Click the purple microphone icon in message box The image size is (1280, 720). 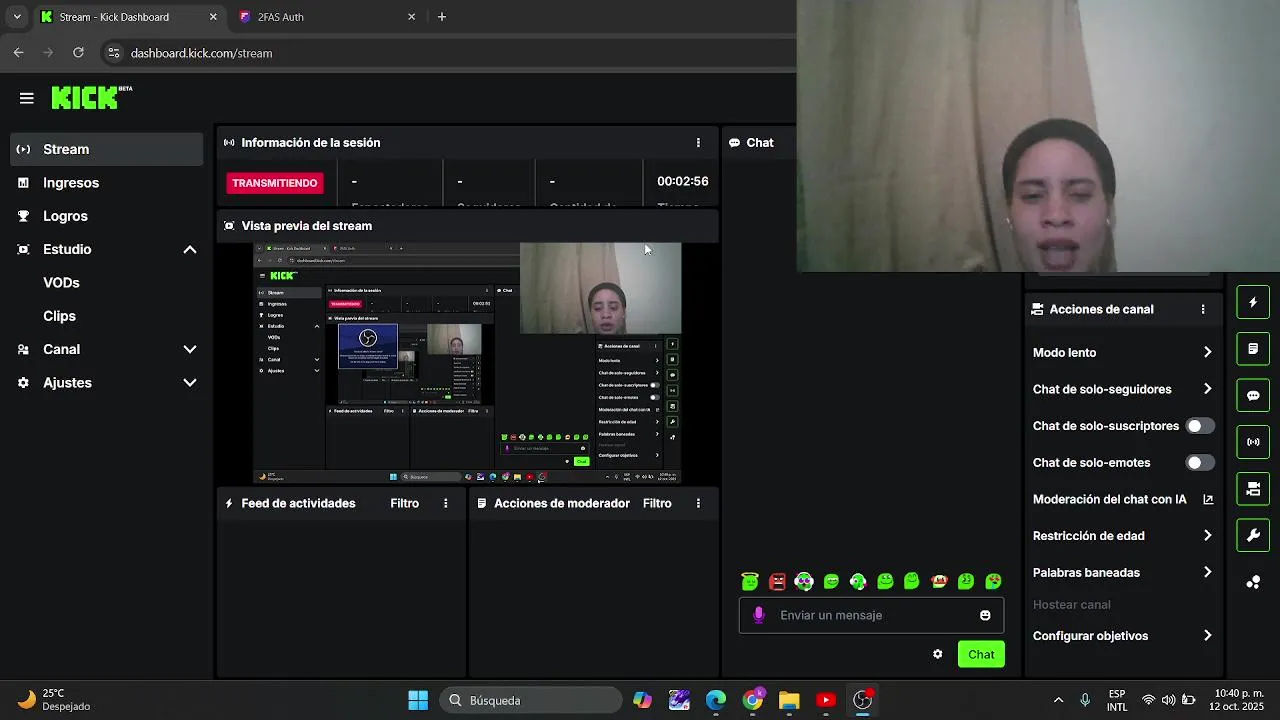[x=759, y=615]
